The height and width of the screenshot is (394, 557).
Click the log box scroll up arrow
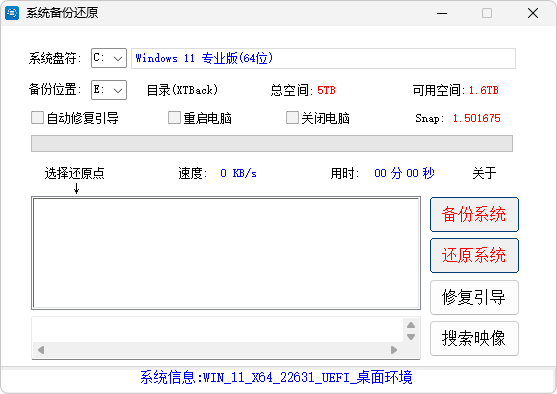tap(411, 325)
